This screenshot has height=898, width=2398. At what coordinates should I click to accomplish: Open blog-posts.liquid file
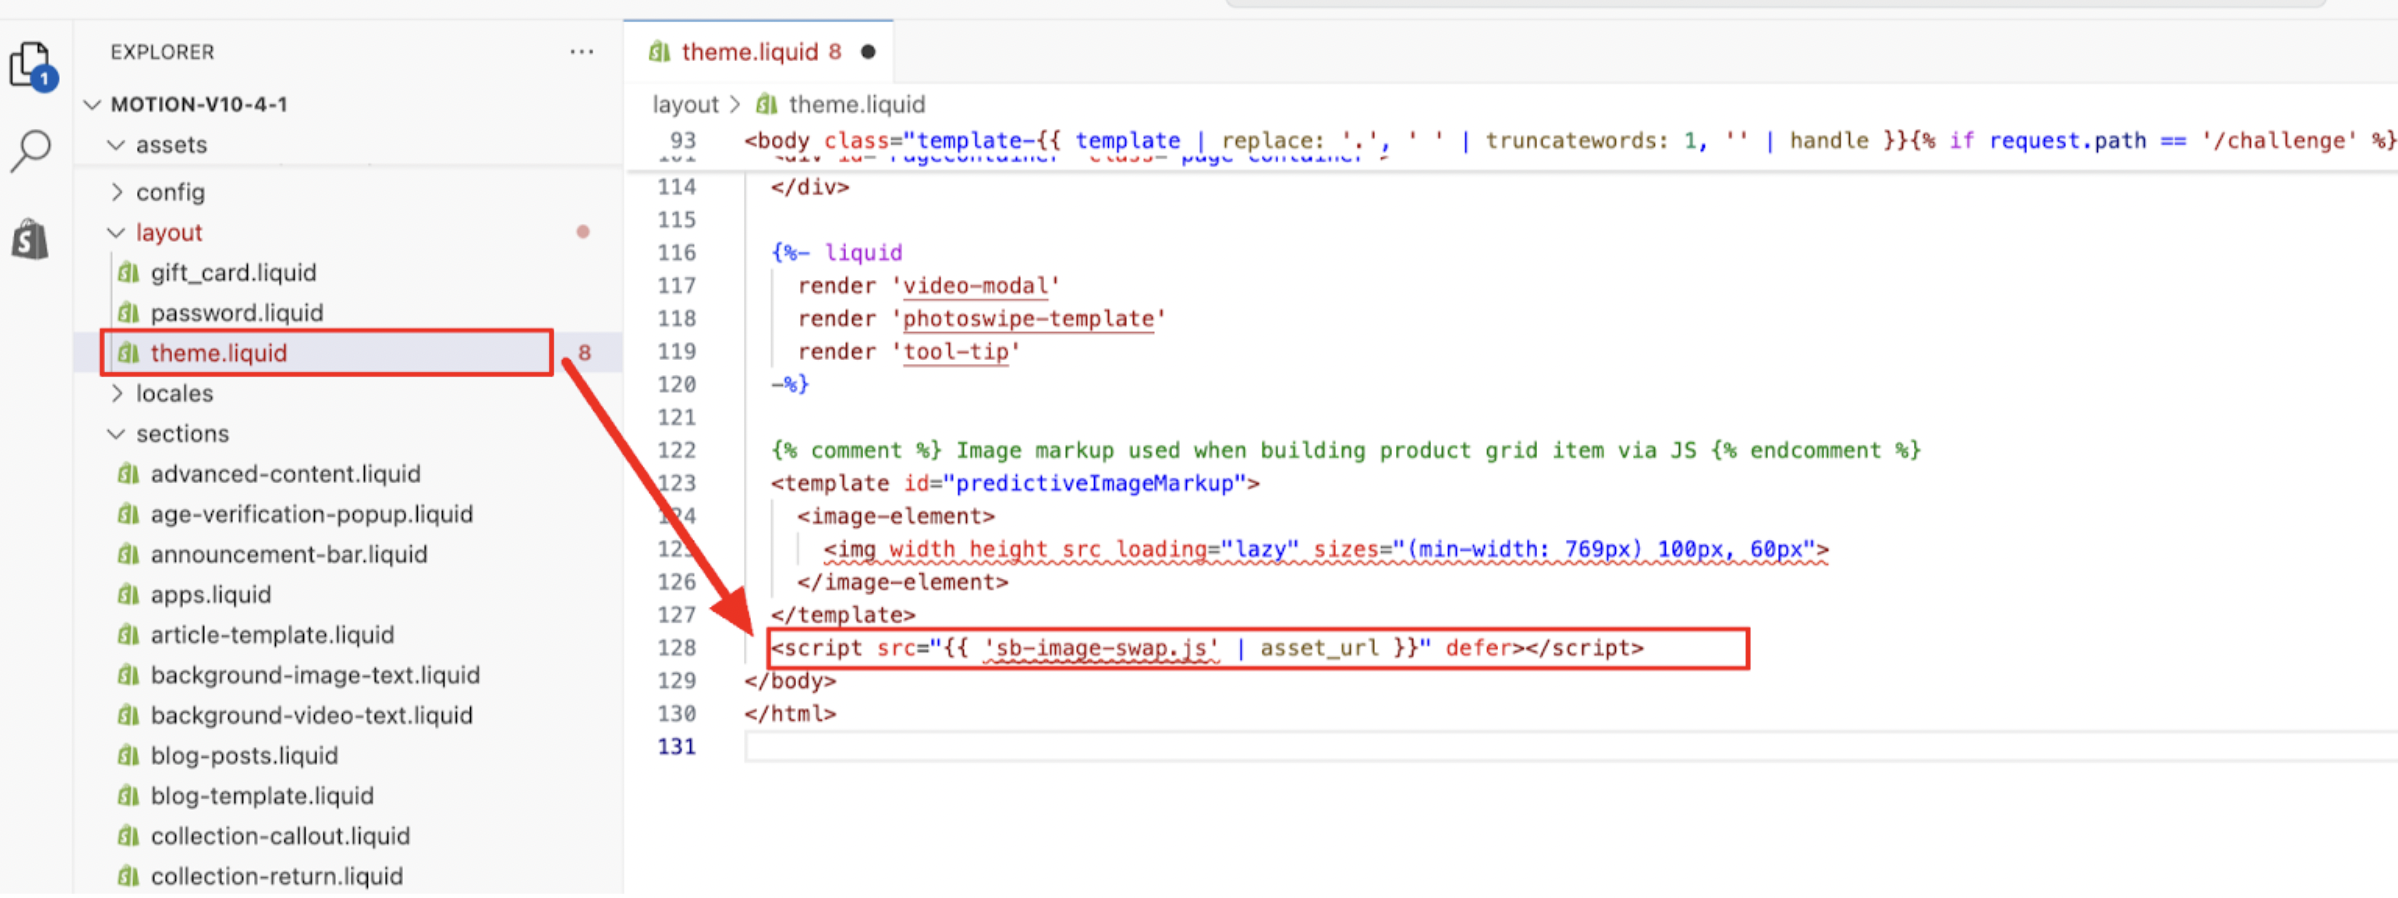(x=244, y=755)
